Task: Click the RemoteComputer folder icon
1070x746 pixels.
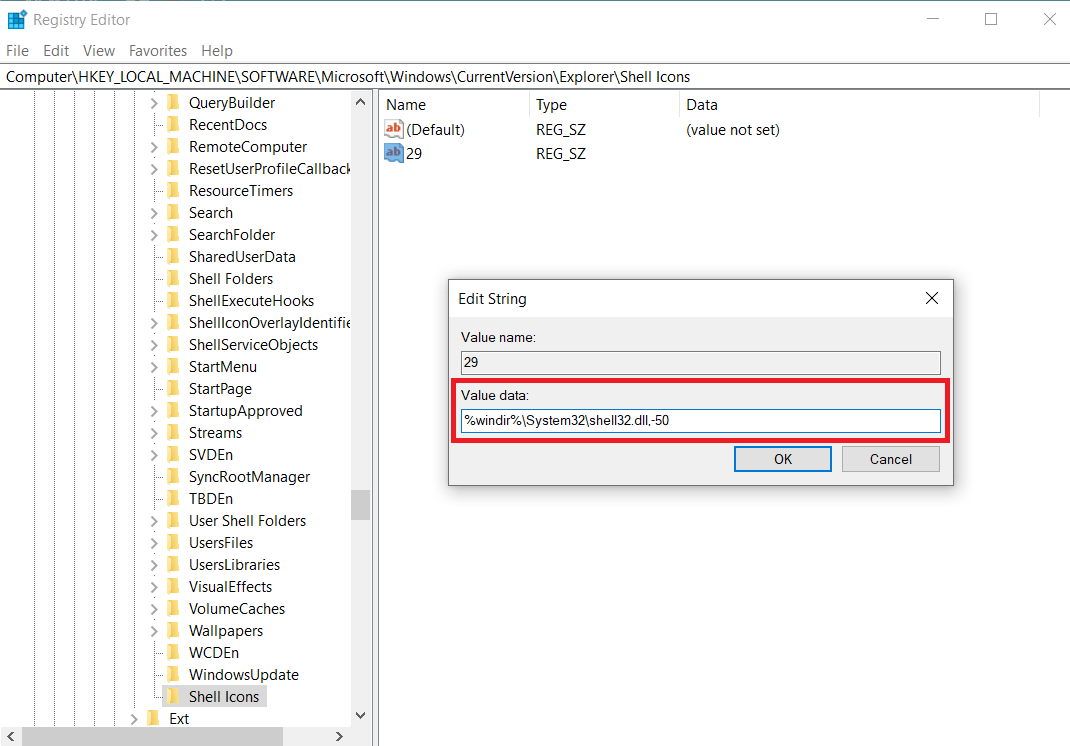Action: tap(173, 147)
